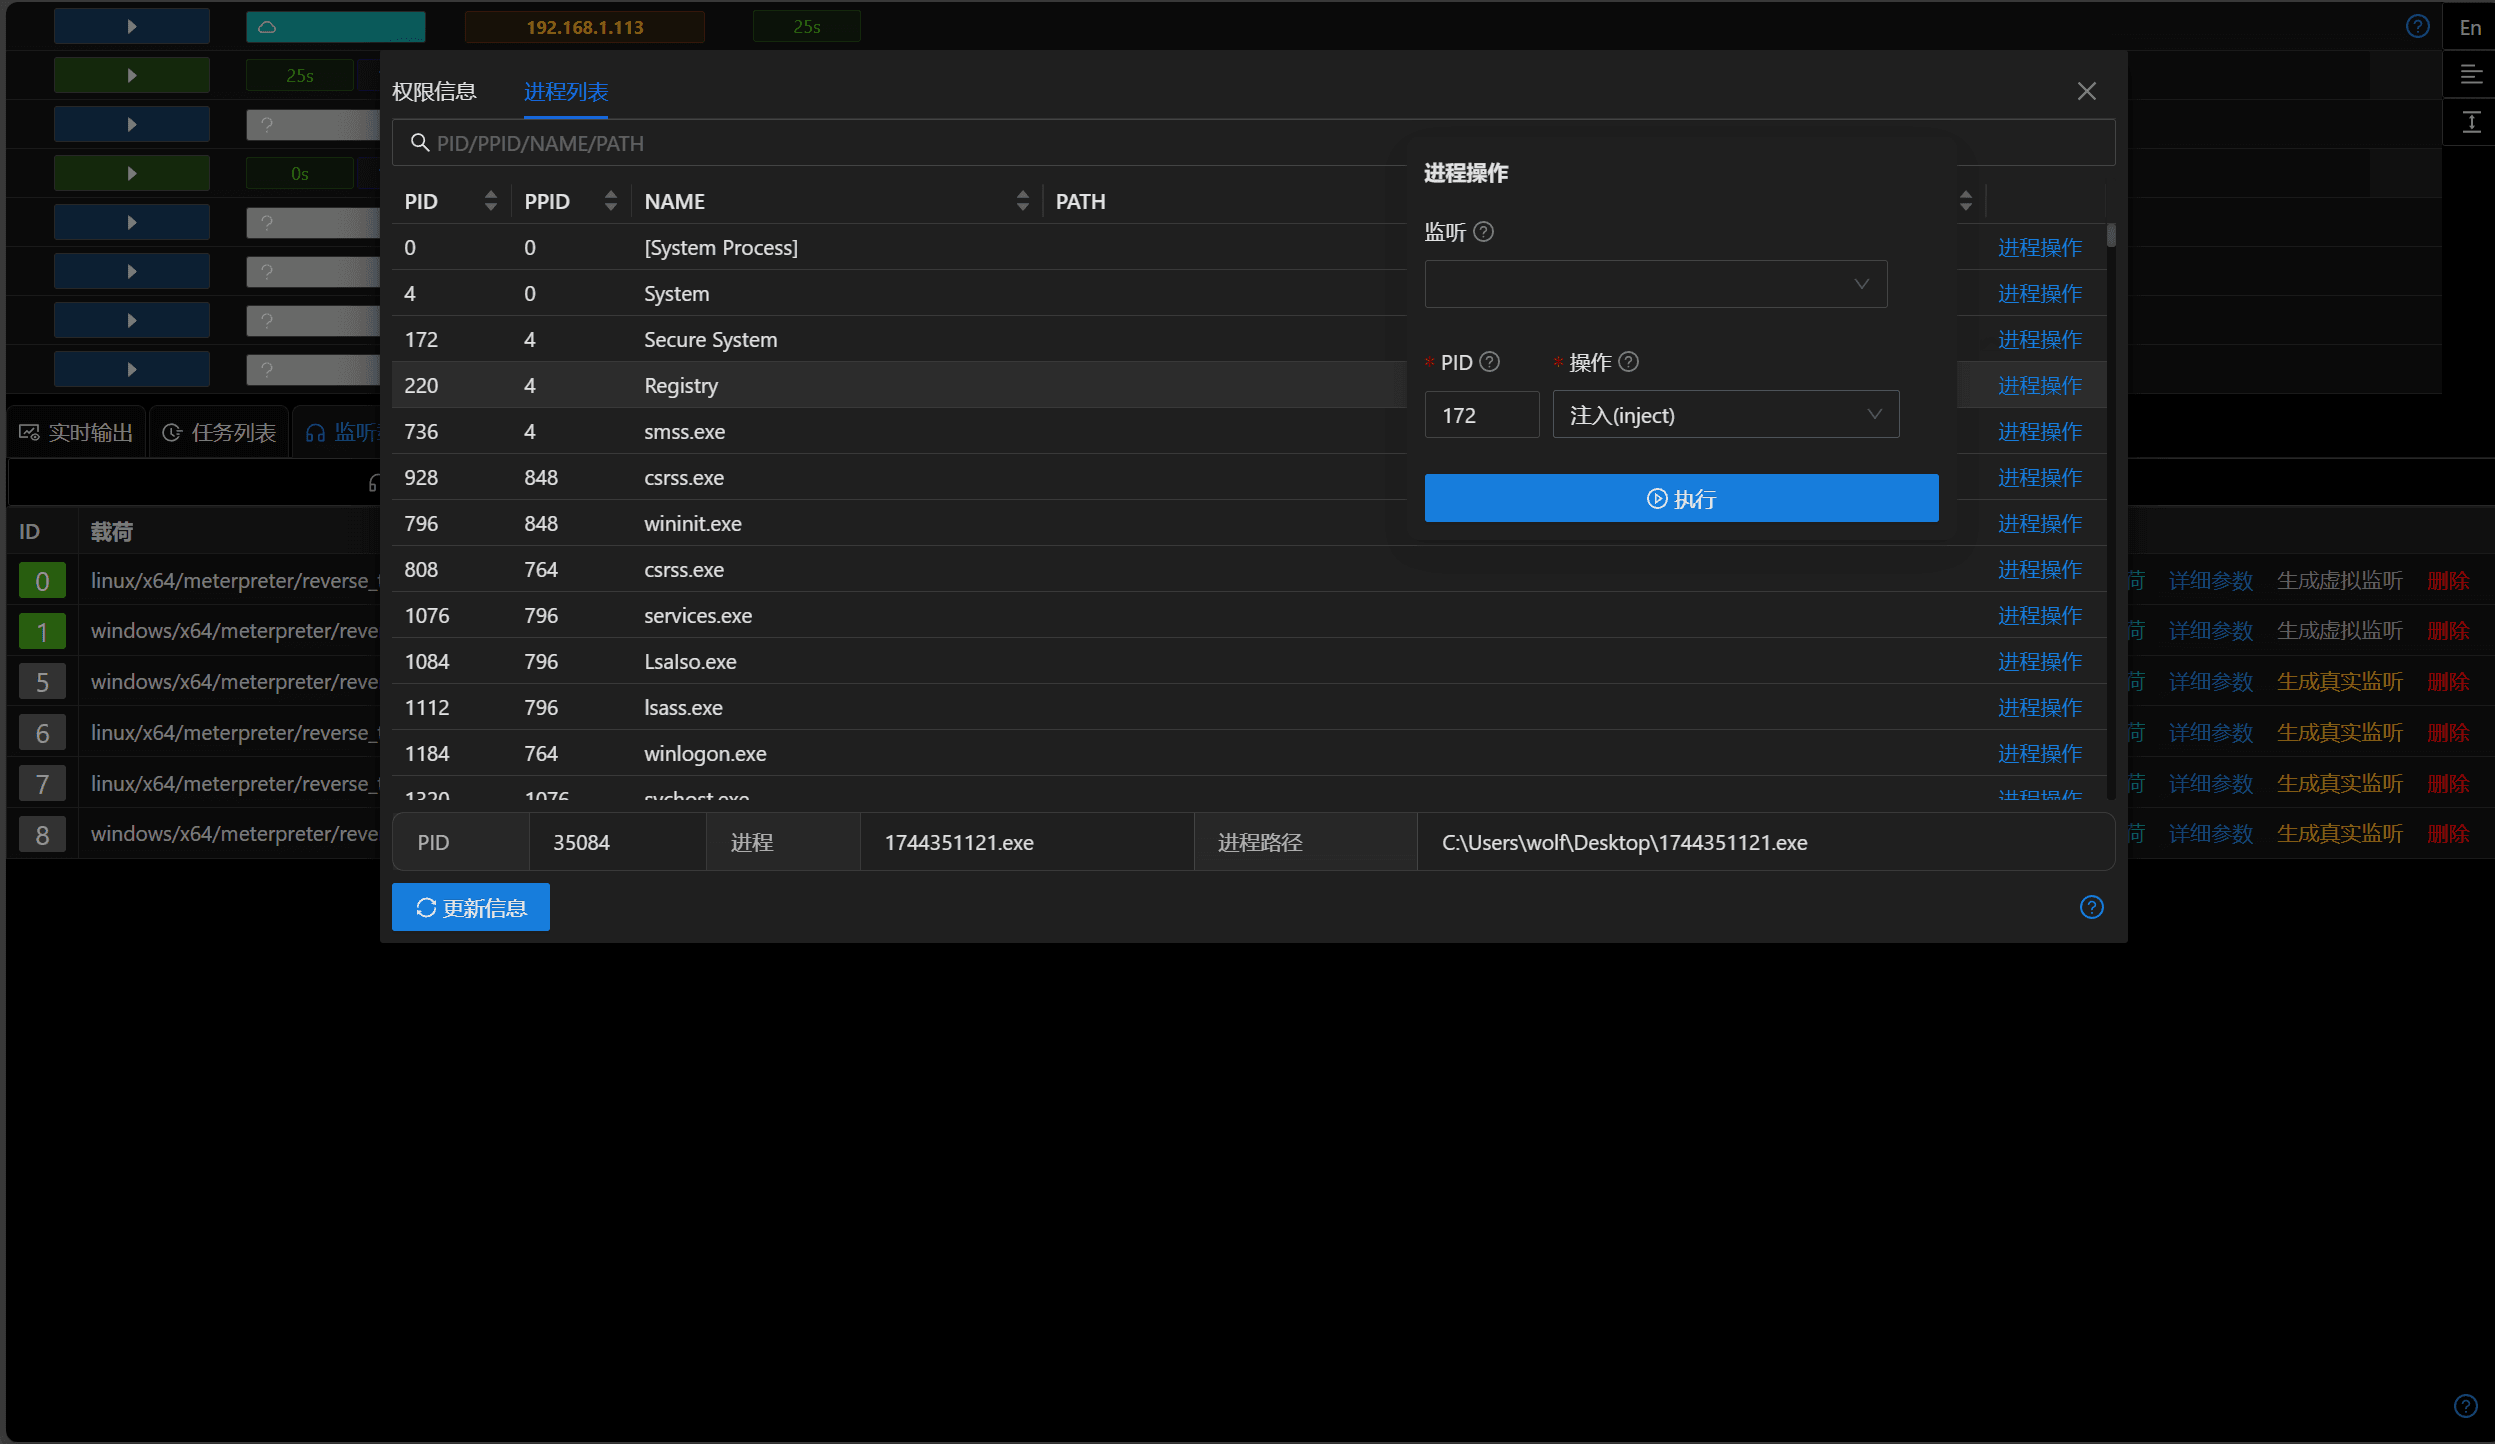The width and height of the screenshot is (2495, 1444).
Task: Sort the process table by PID column
Action: [491, 201]
